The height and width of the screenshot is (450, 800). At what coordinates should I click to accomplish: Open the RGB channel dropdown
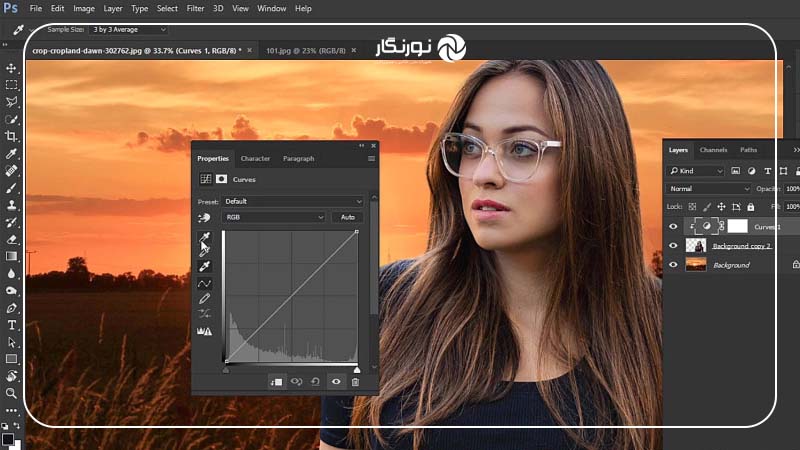(x=274, y=217)
